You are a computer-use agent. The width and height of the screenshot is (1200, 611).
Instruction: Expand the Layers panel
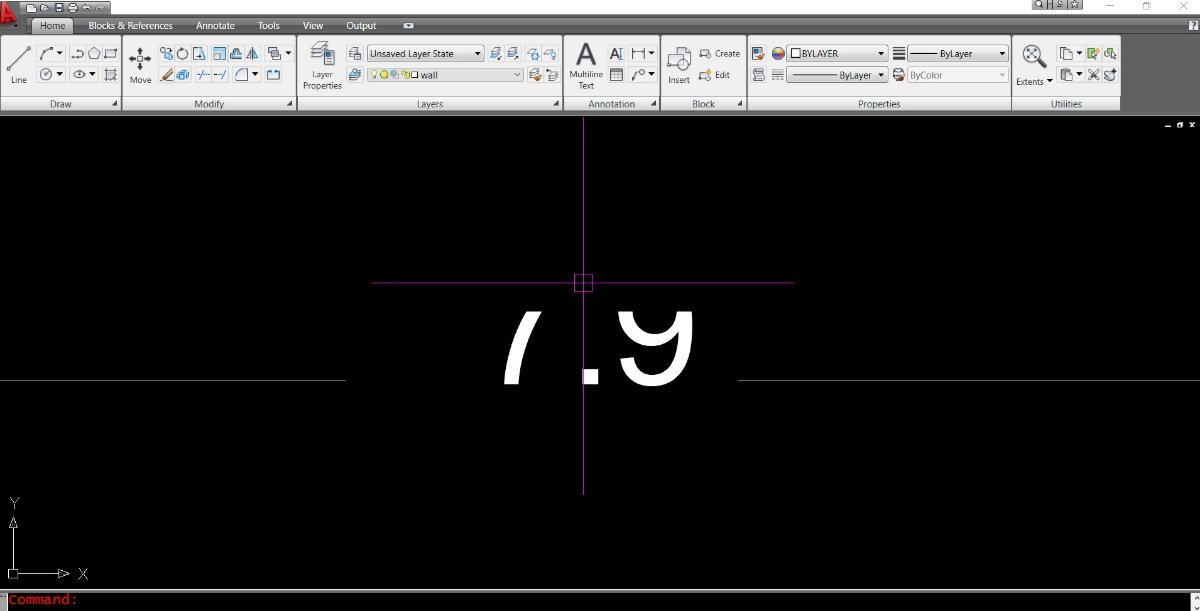point(556,104)
